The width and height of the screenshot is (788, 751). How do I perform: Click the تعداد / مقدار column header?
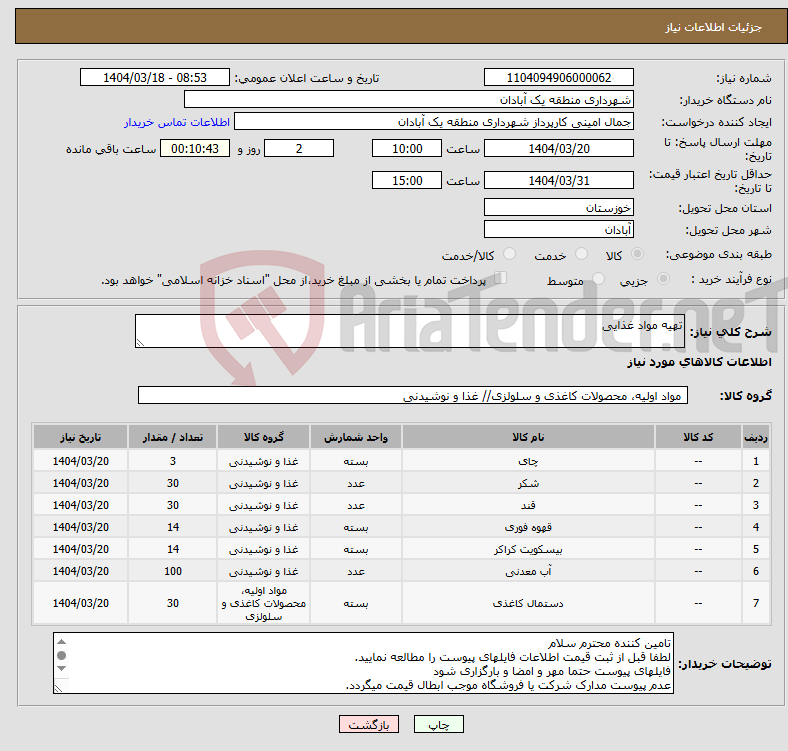pos(173,437)
